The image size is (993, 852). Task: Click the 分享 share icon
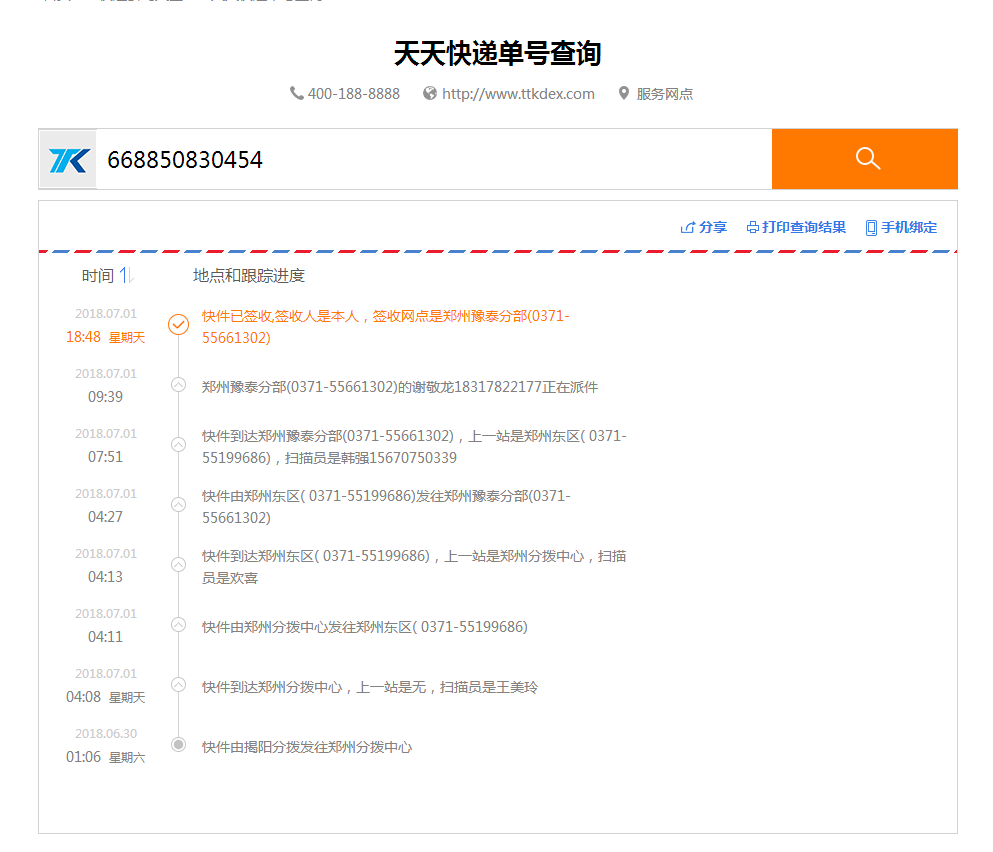(x=687, y=227)
